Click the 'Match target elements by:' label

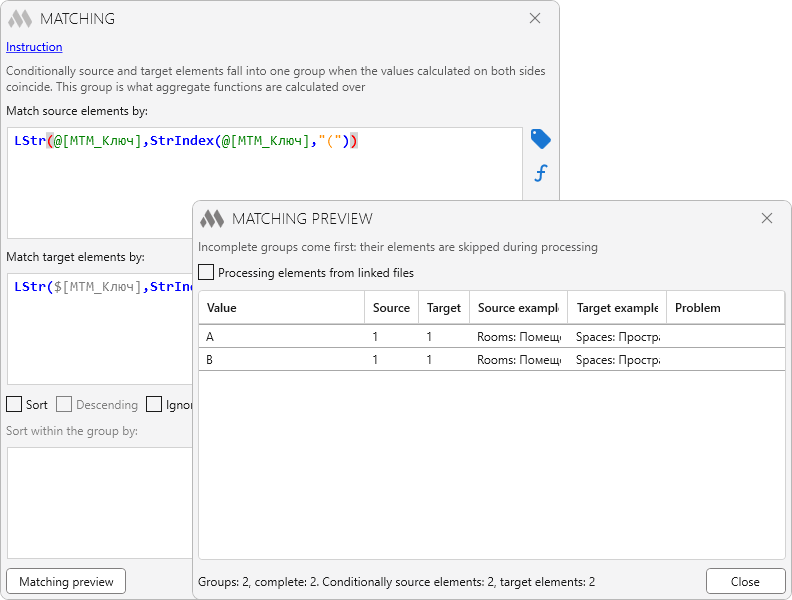[75, 257]
